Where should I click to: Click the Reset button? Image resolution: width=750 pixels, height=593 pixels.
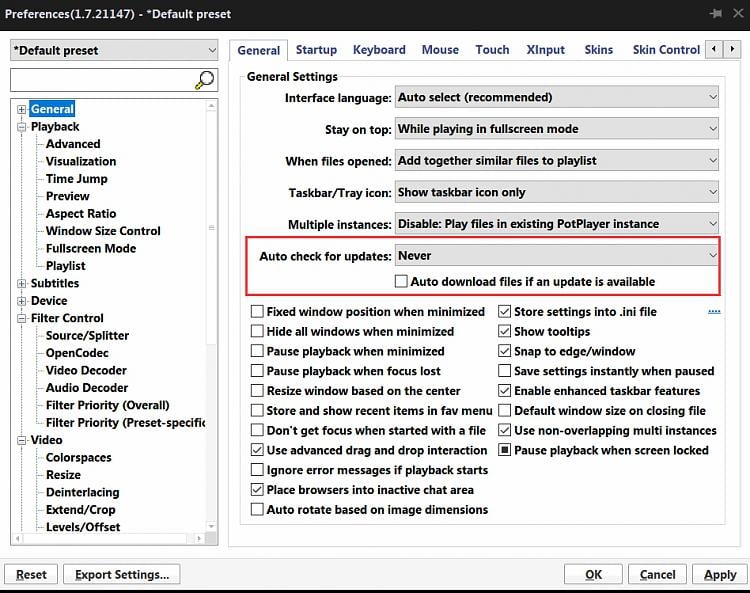click(31, 574)
